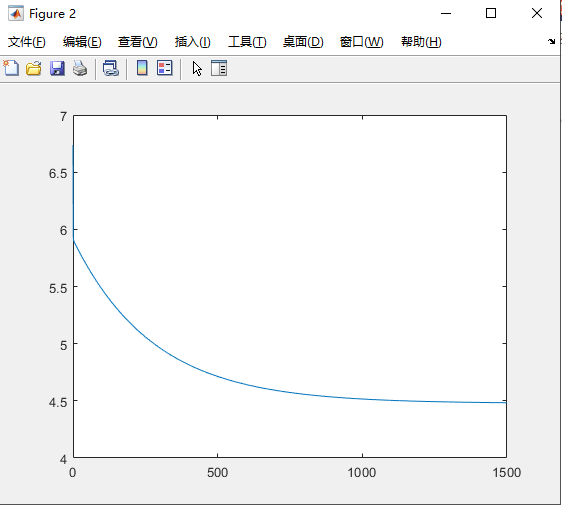Click the Figure 2 window title text

(x=52, y=14)
